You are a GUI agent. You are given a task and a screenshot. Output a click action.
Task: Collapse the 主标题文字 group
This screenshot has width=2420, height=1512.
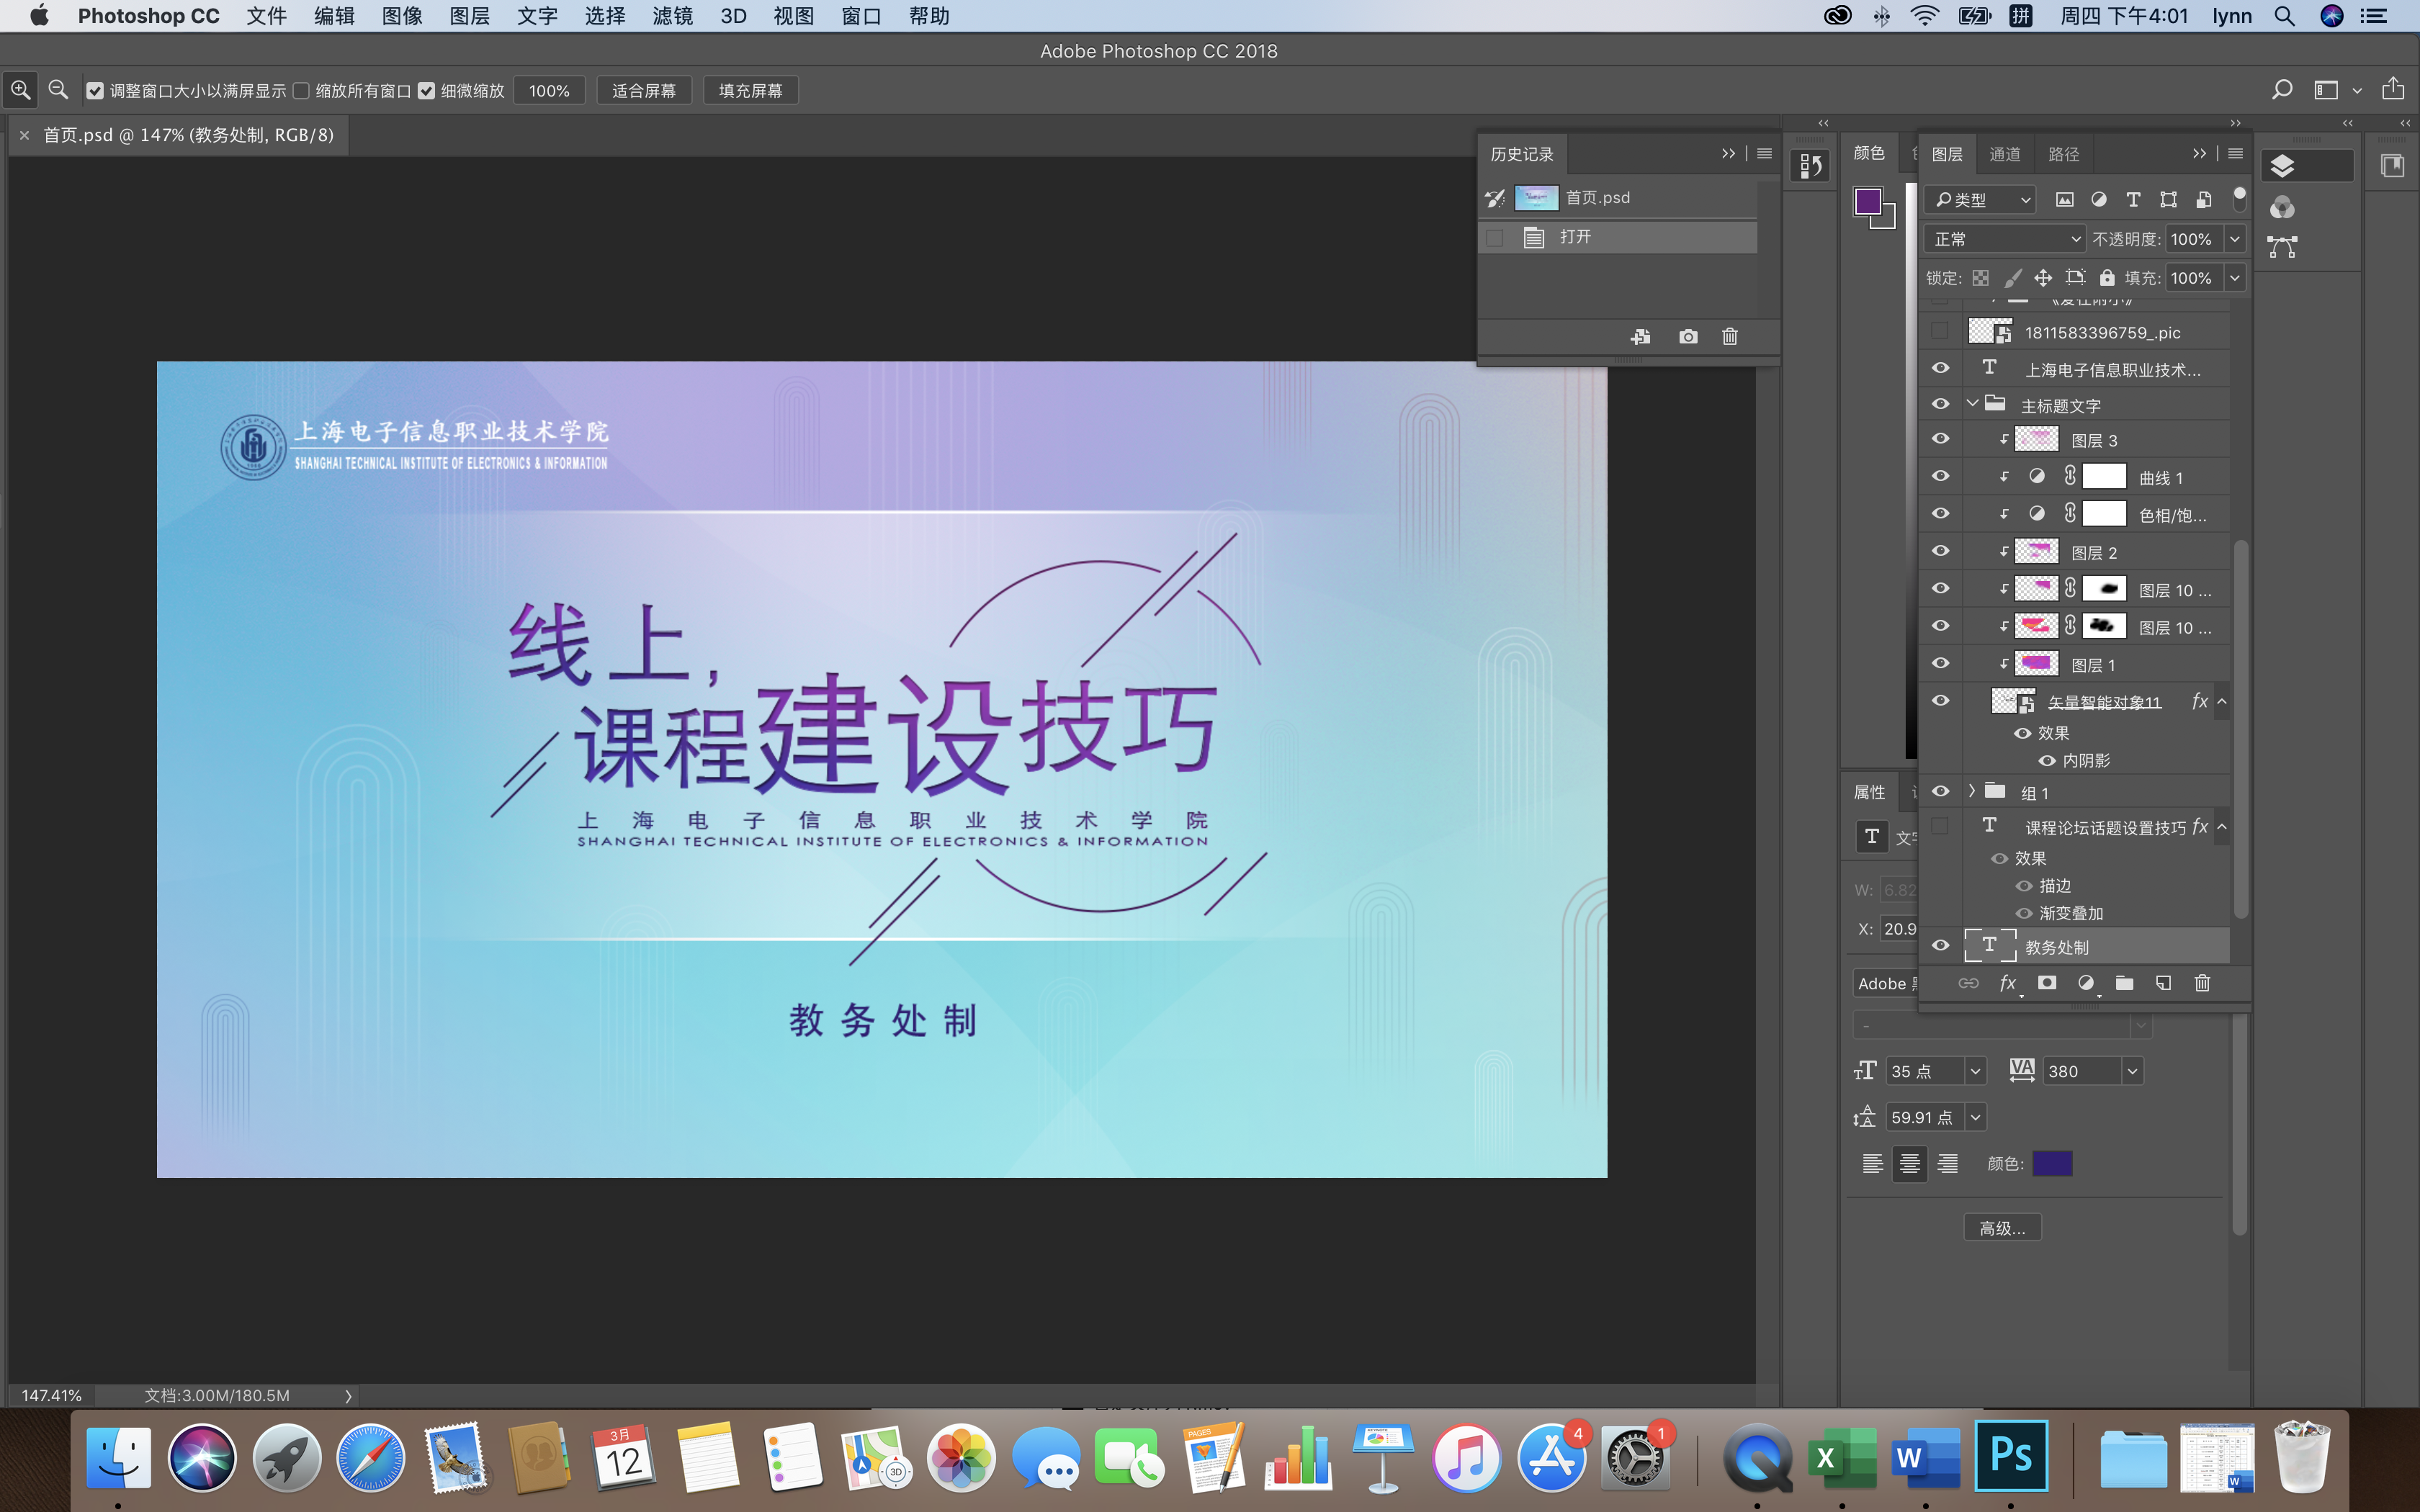tap(1972, 404)
